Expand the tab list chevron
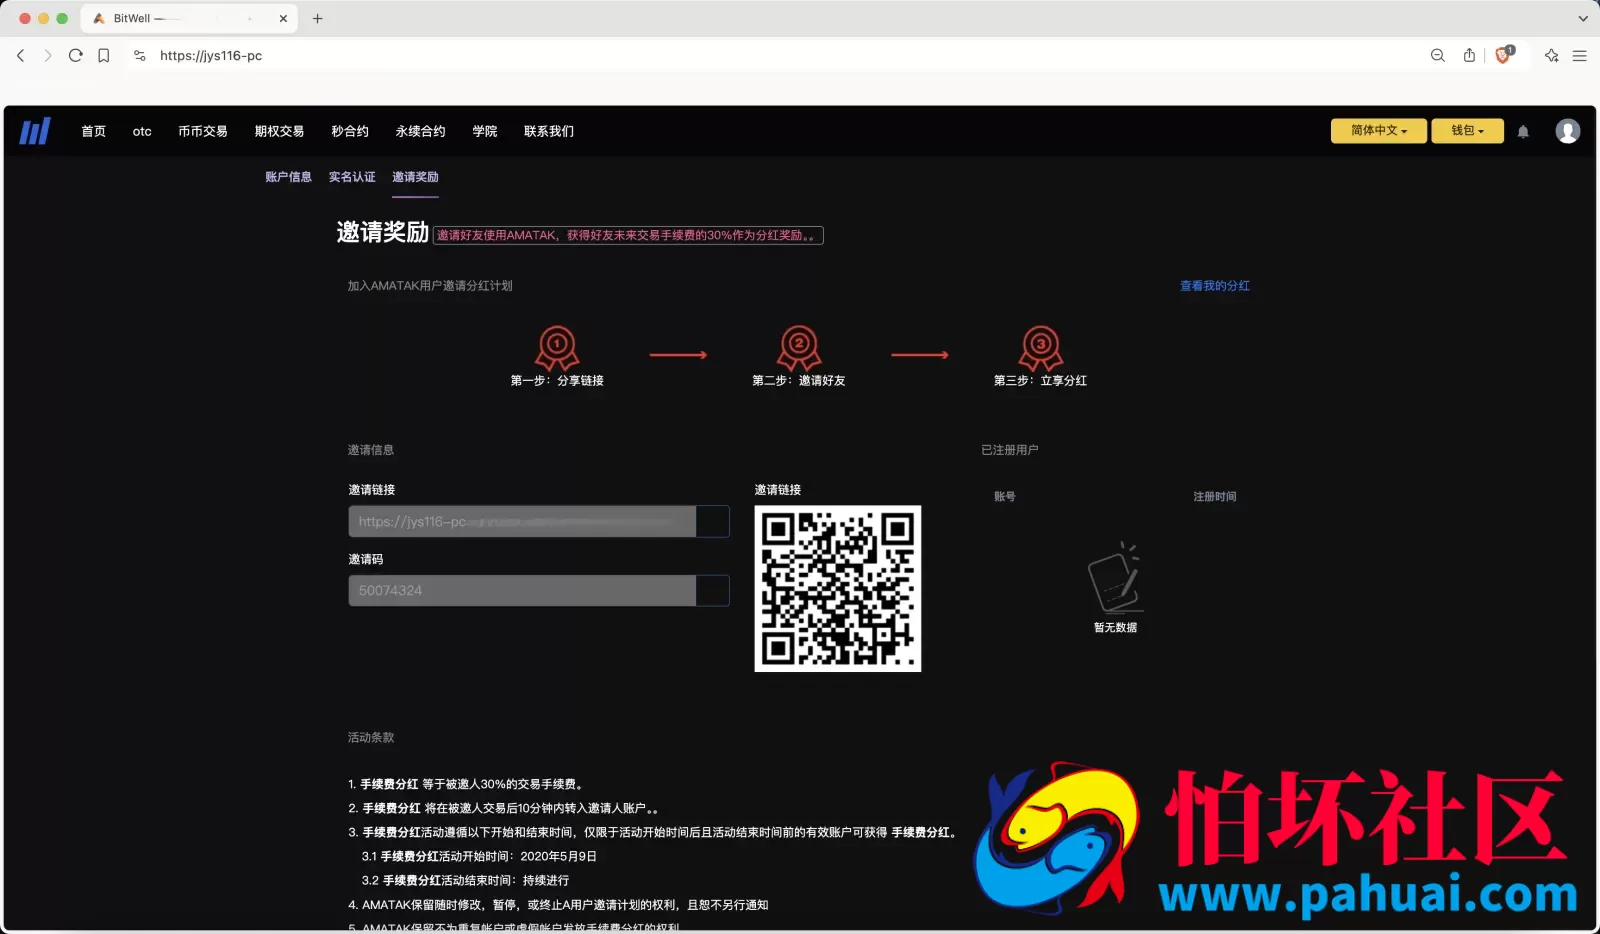This screenshot has width=1600, height=934. click(1583, 19)
